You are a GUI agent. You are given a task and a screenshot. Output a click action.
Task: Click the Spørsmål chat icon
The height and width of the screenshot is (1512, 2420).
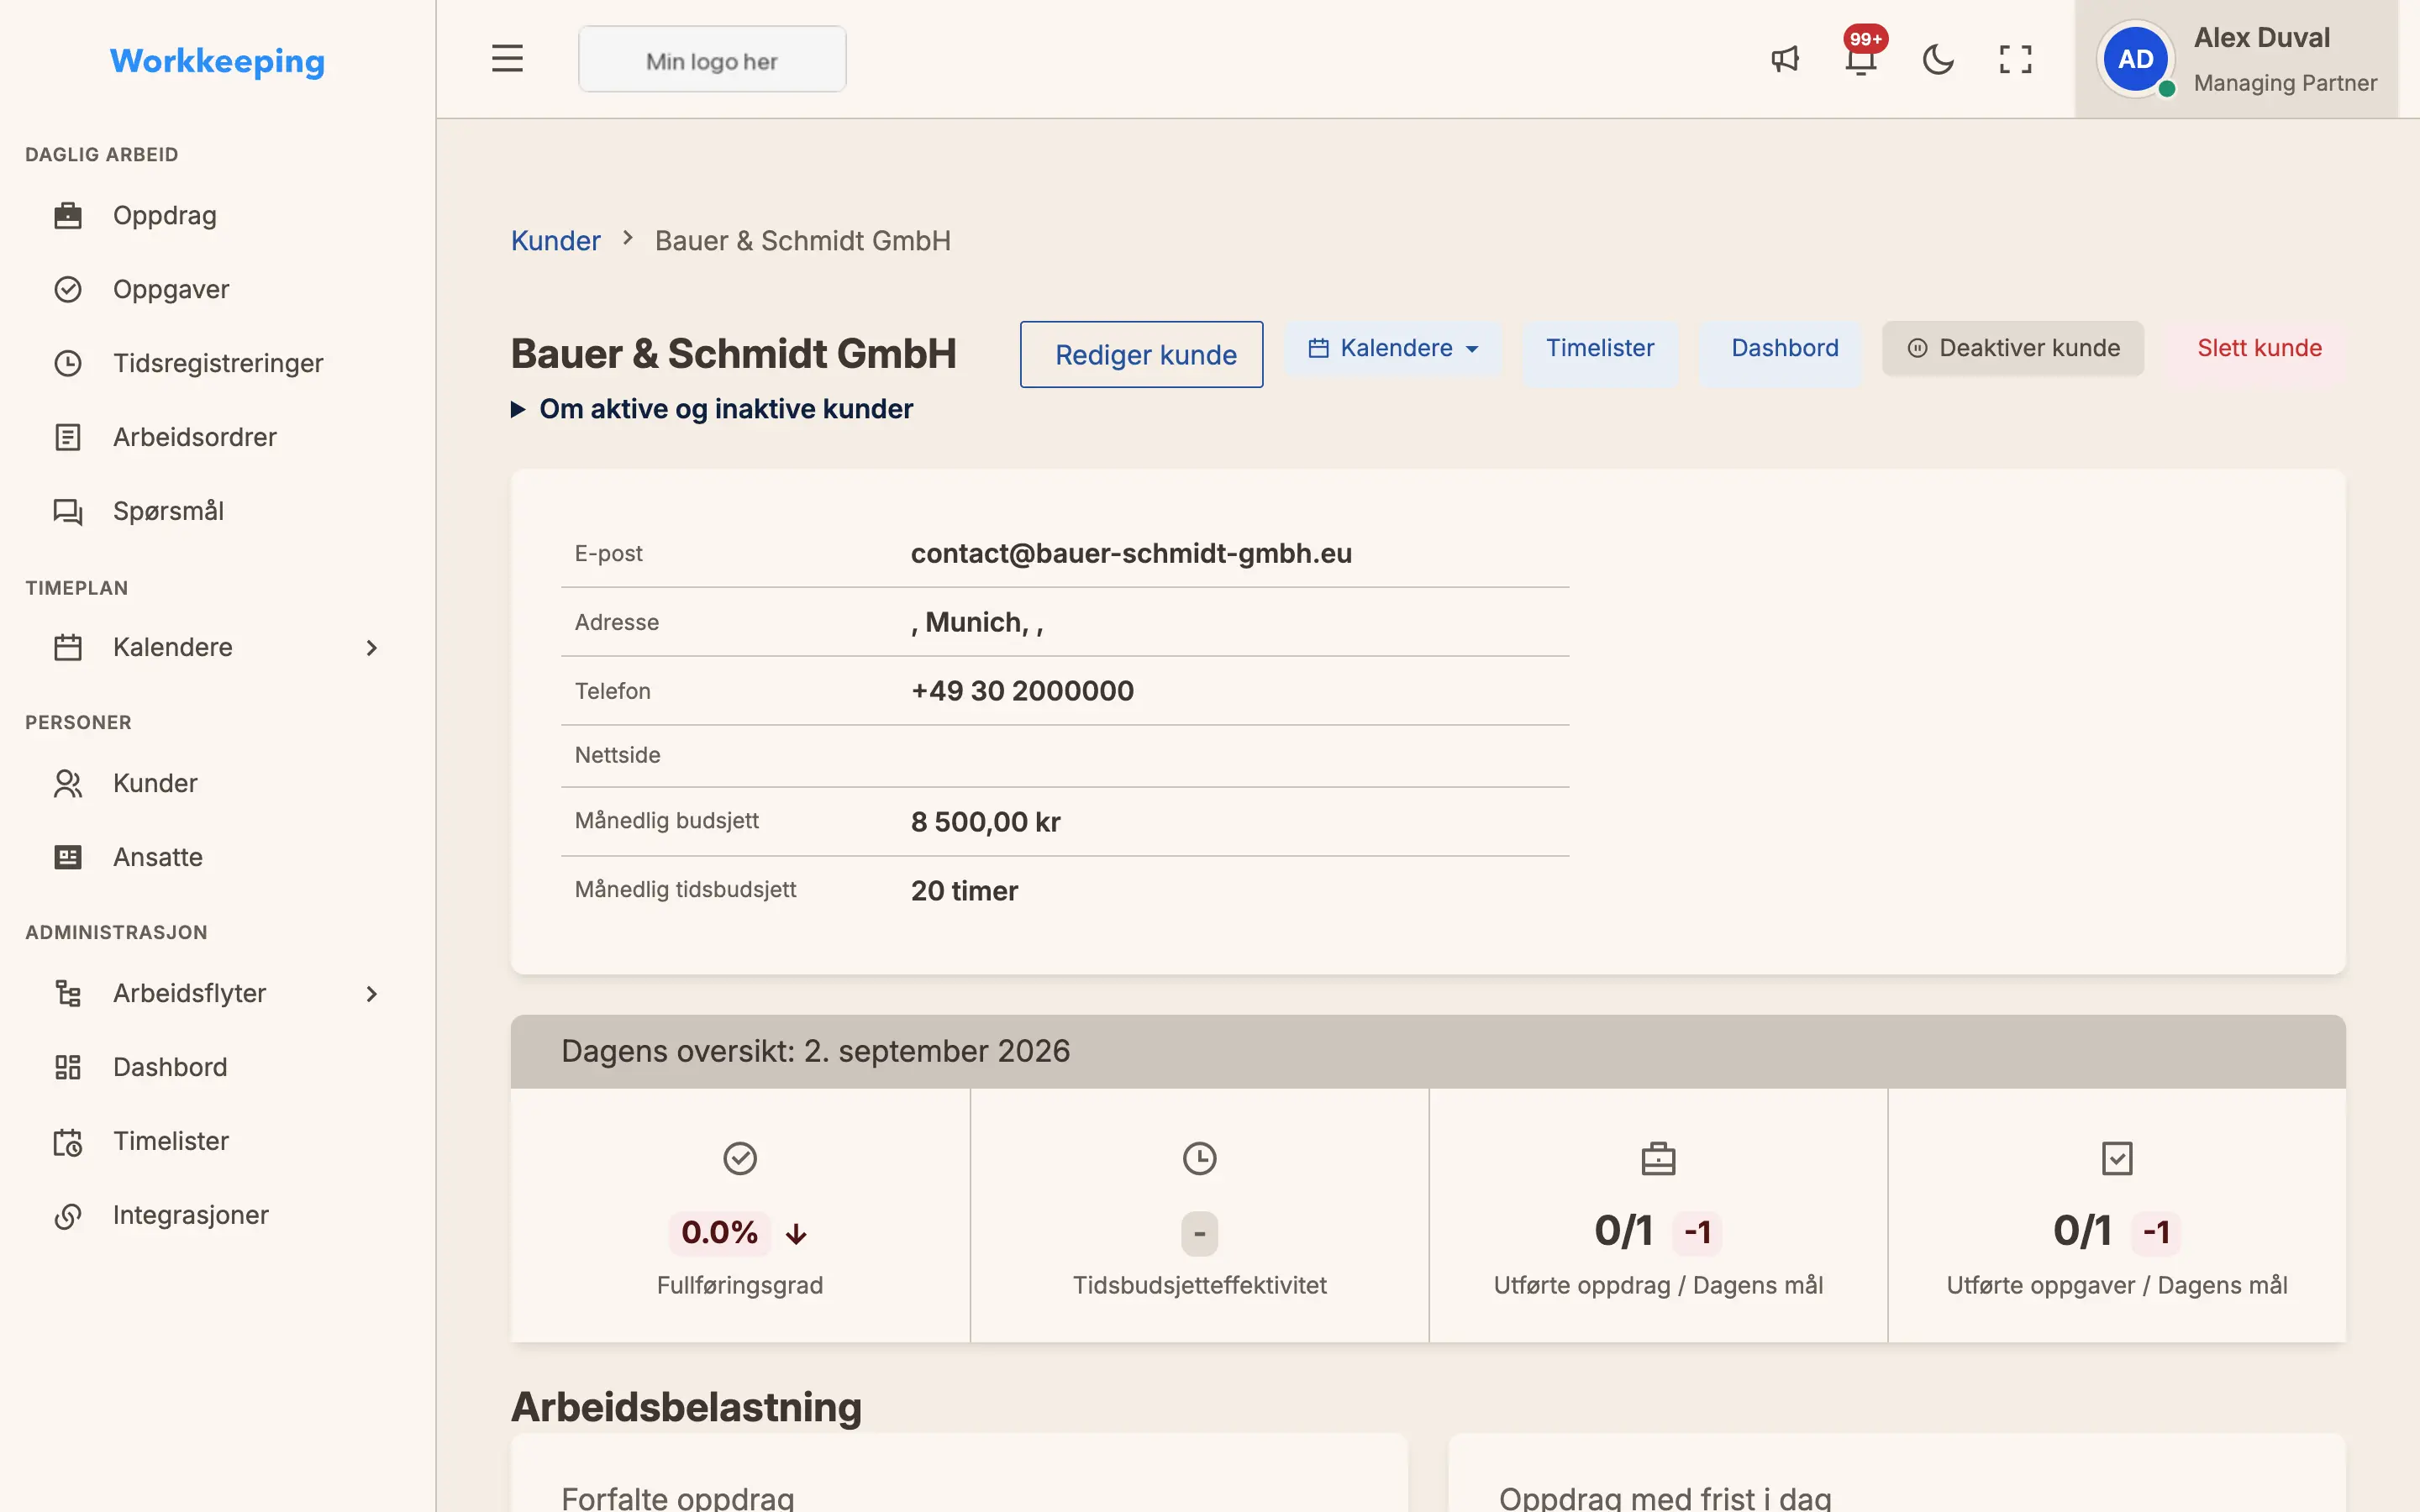click(68, 511)
